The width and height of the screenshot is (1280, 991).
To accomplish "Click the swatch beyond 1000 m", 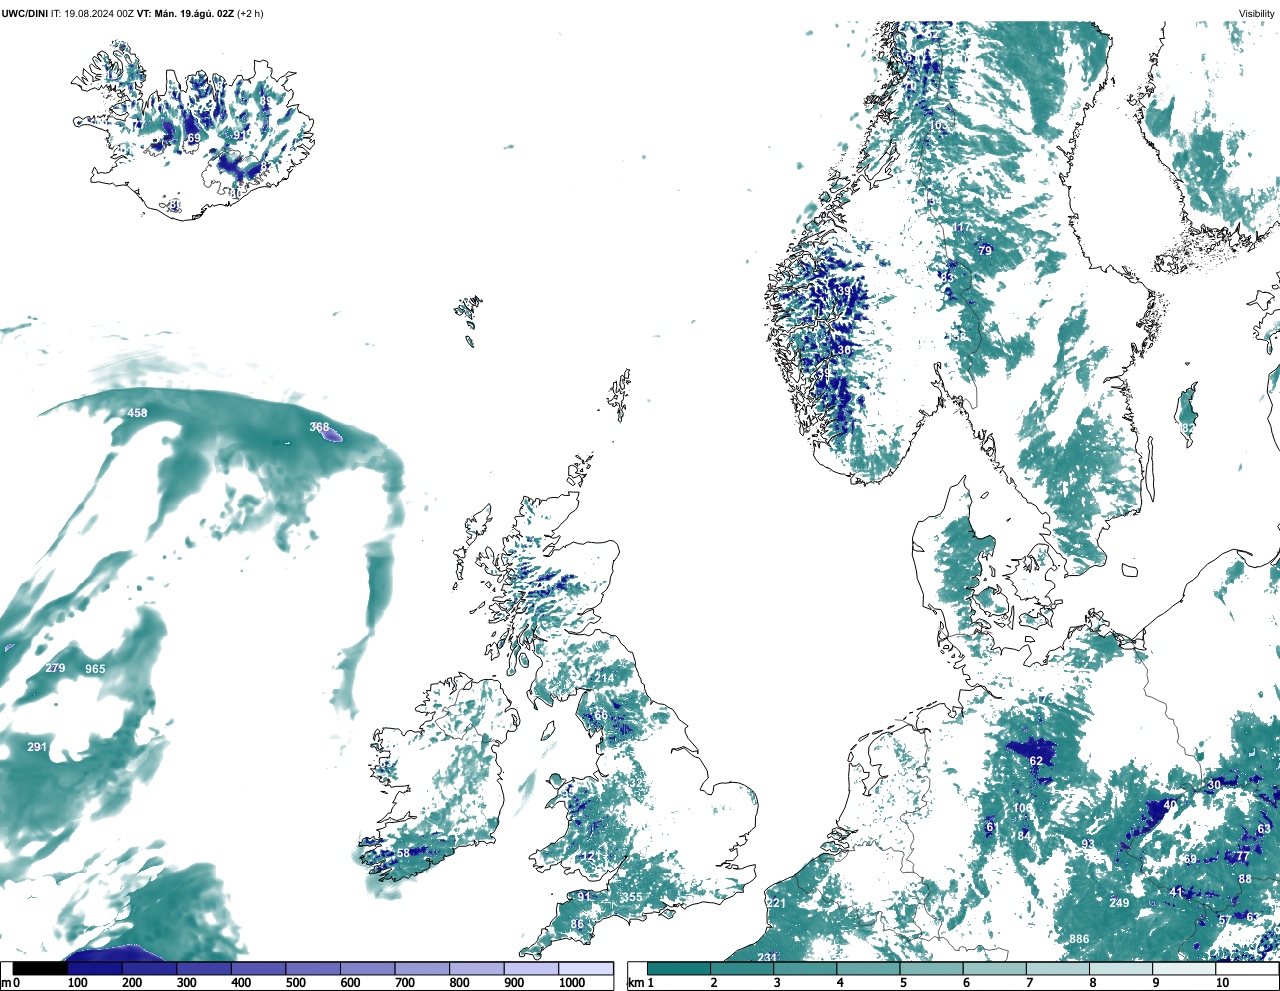I will point(586,968).
